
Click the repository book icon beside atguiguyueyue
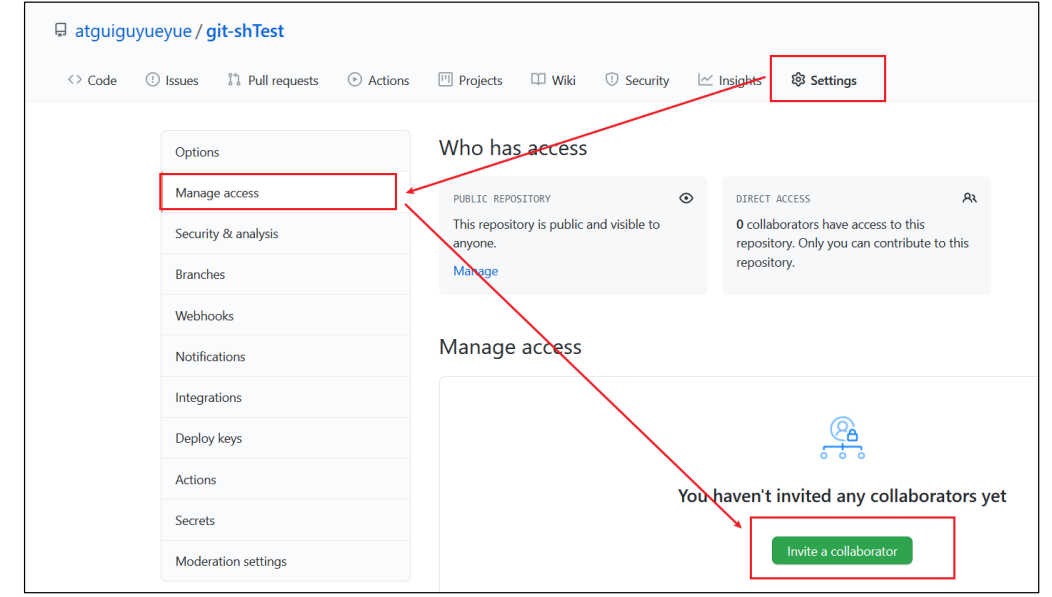click(x=61, y=30)
